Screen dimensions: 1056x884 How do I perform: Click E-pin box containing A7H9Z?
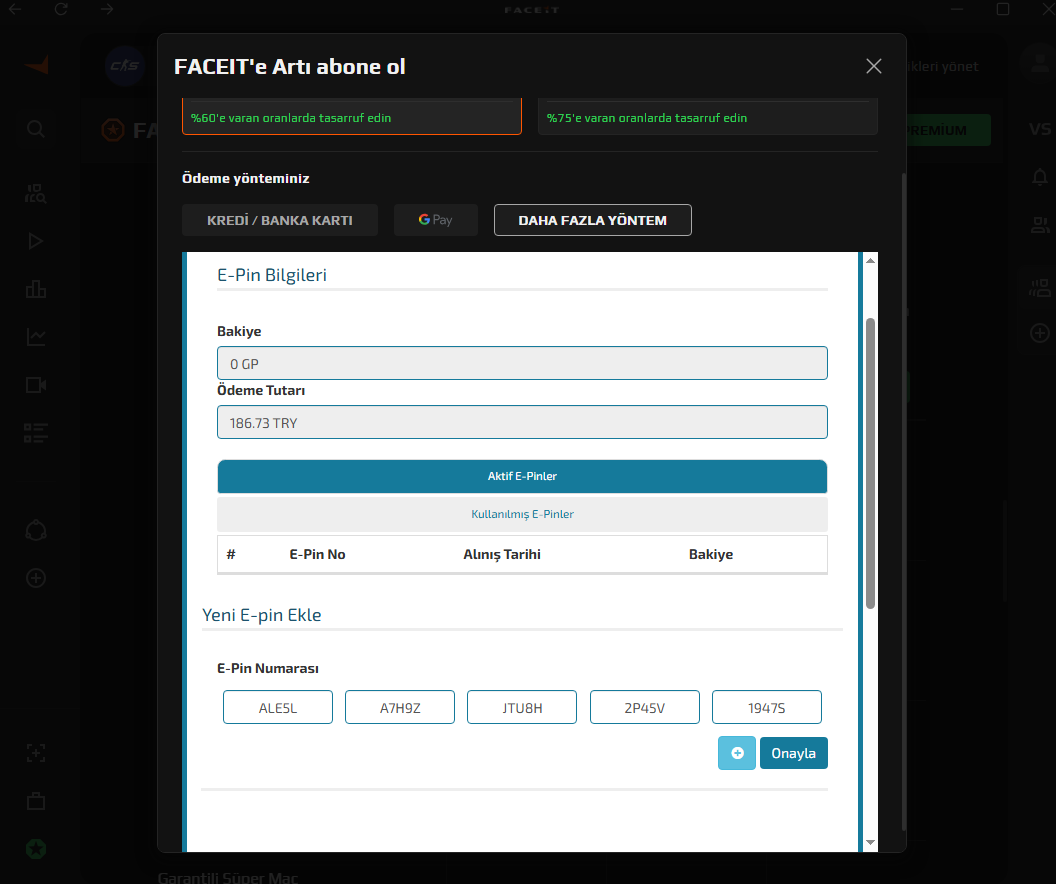click(400, 708)
